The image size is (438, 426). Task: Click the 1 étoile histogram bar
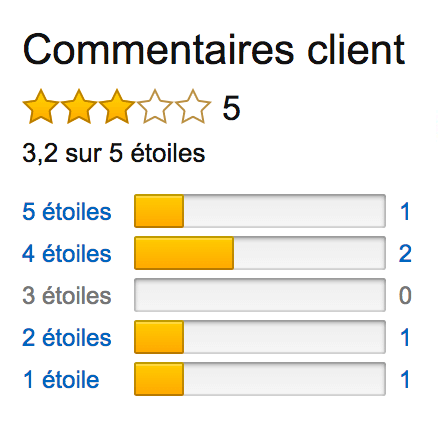[x=260, y=379]
